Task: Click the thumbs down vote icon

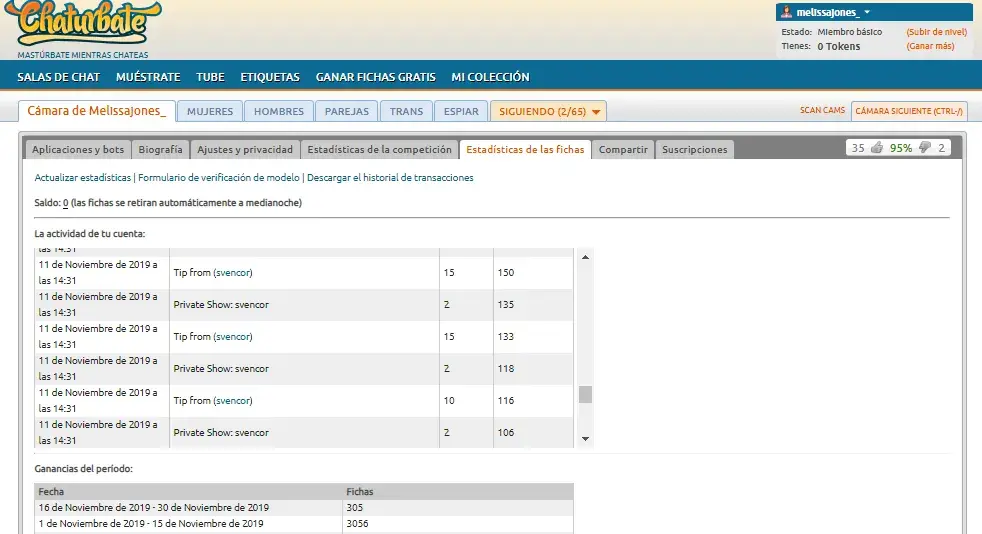Action: [925, 148]
